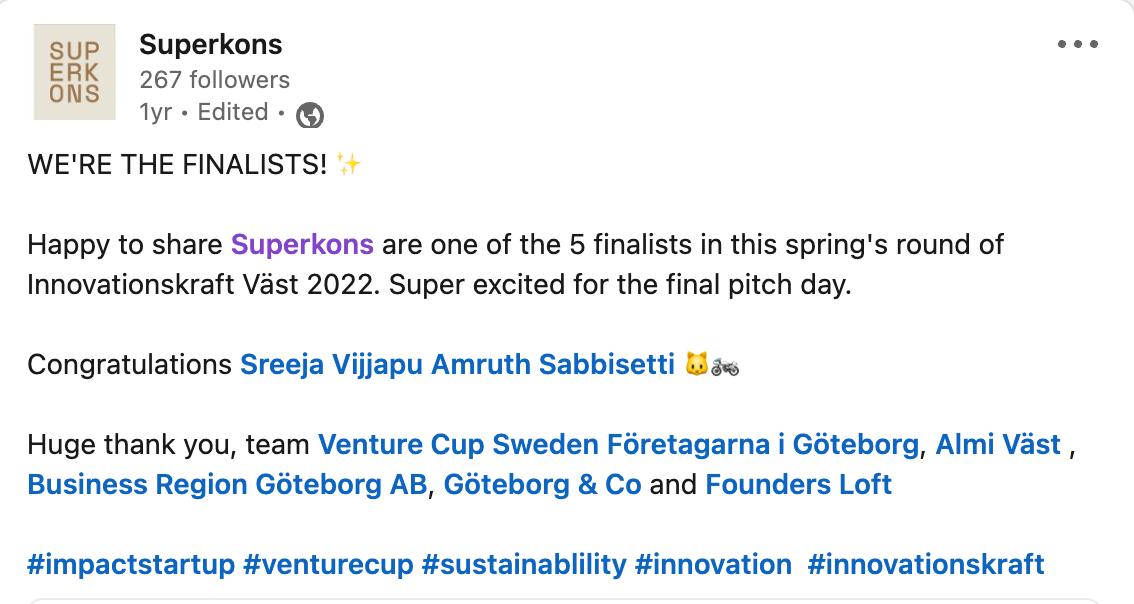Image resolution: width=1134 pixels, height=604 pixels.
Task: Click the #innovationkraft hashtag
Action: 925,565
